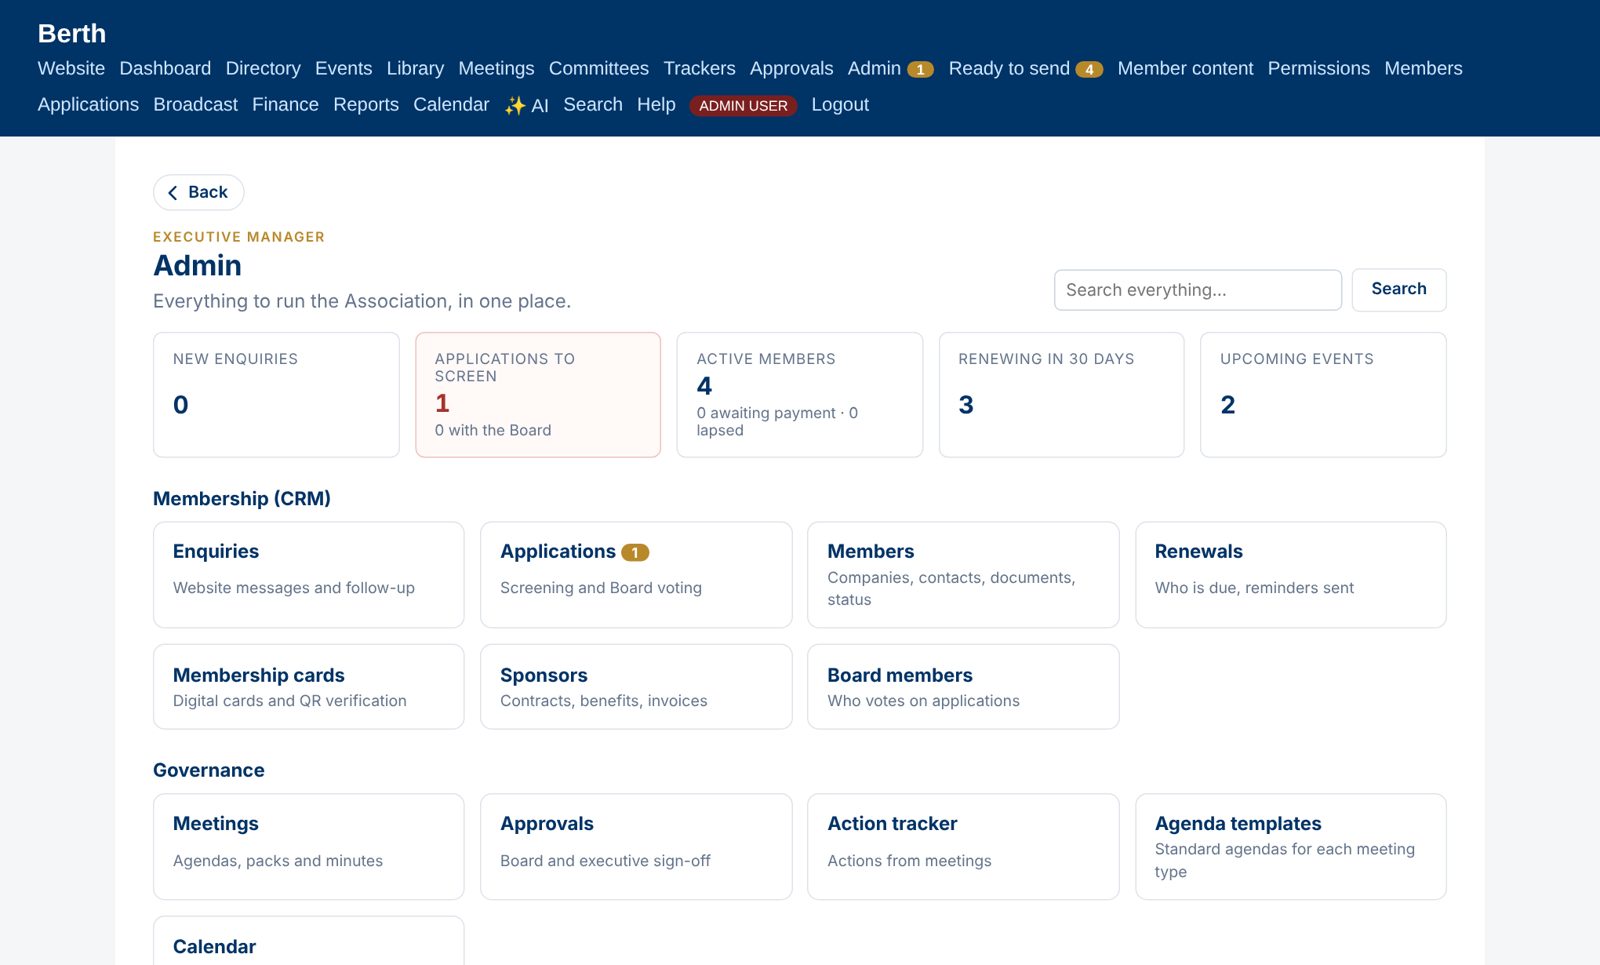Open the Renewing in 30 Days card
This screenshot has width=1600, height=965.
point(1062,395)
